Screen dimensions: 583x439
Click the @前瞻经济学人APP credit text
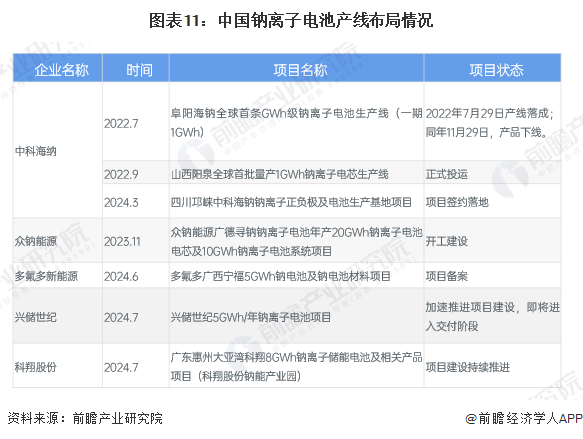[524, 419]
